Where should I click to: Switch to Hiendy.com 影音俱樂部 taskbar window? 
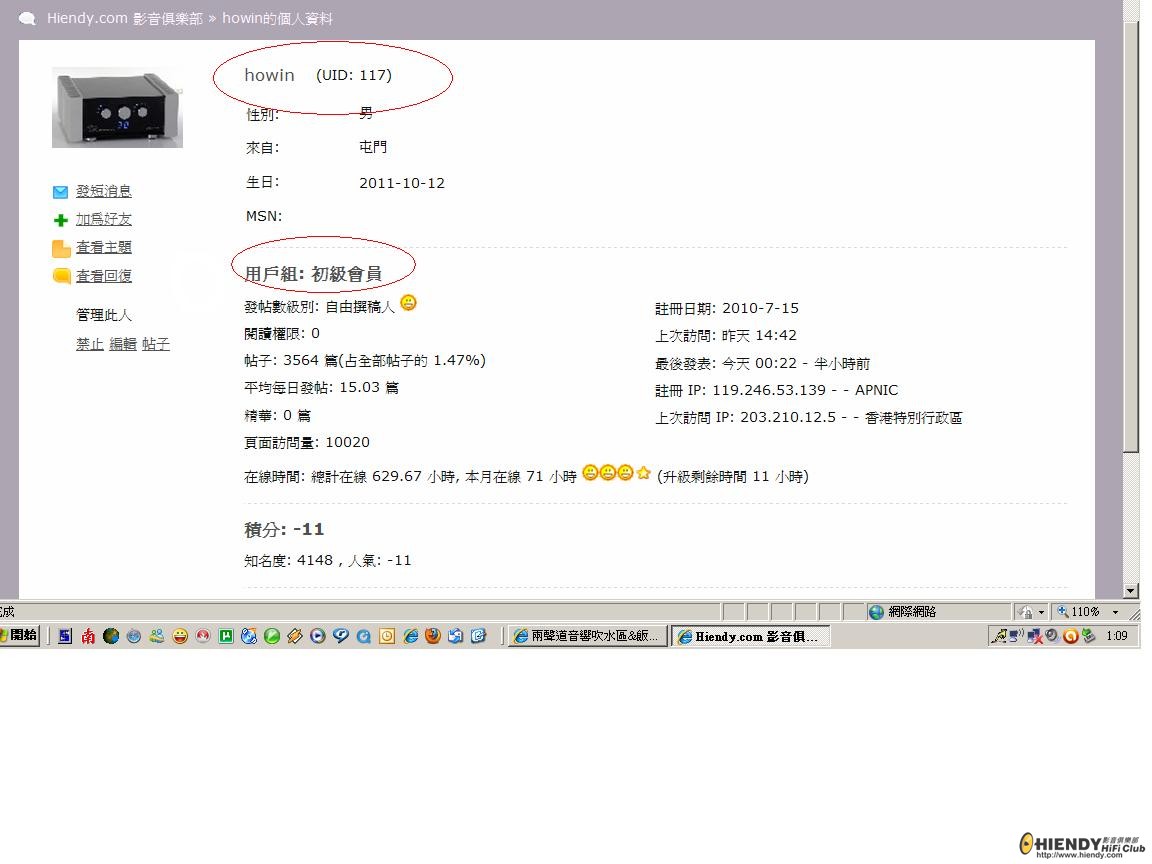click(x=751, y=636)
